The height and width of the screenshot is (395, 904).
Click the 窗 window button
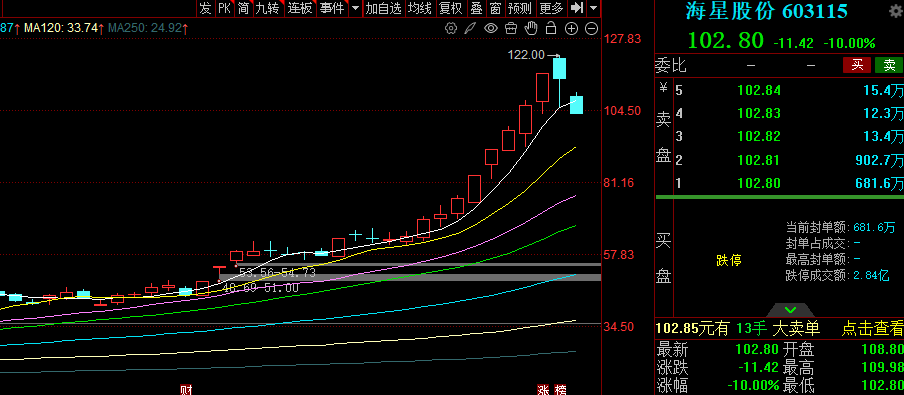click(495, 8)
